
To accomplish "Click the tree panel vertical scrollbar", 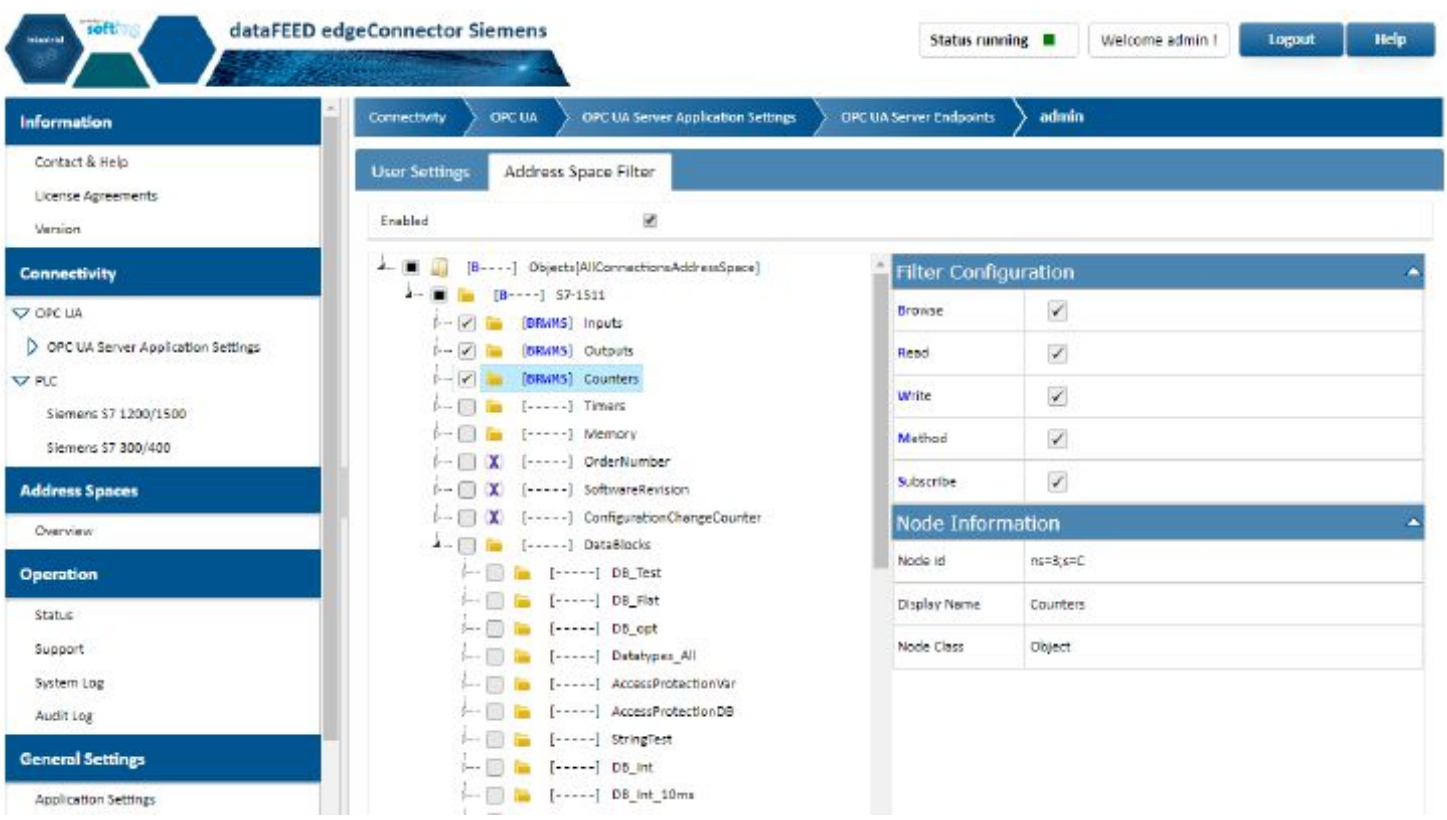I will pos(879,420).
